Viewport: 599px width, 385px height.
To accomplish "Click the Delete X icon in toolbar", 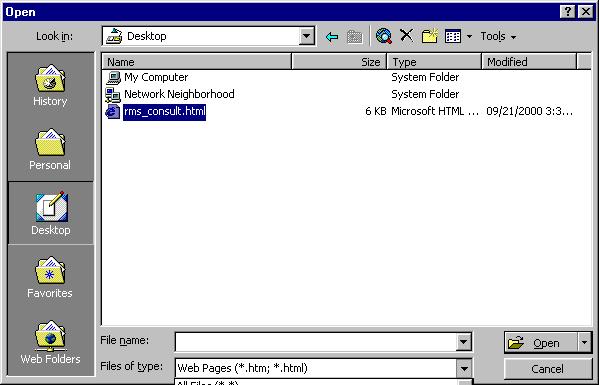I will point(406,36).
